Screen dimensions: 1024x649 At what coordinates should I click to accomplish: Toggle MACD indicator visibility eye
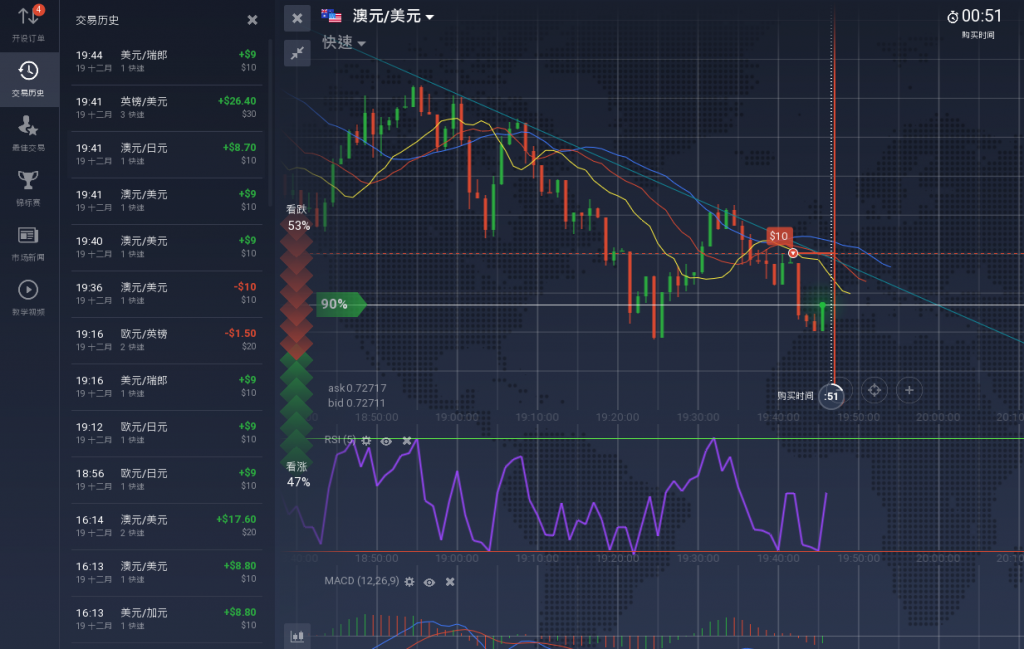point(429,581)
